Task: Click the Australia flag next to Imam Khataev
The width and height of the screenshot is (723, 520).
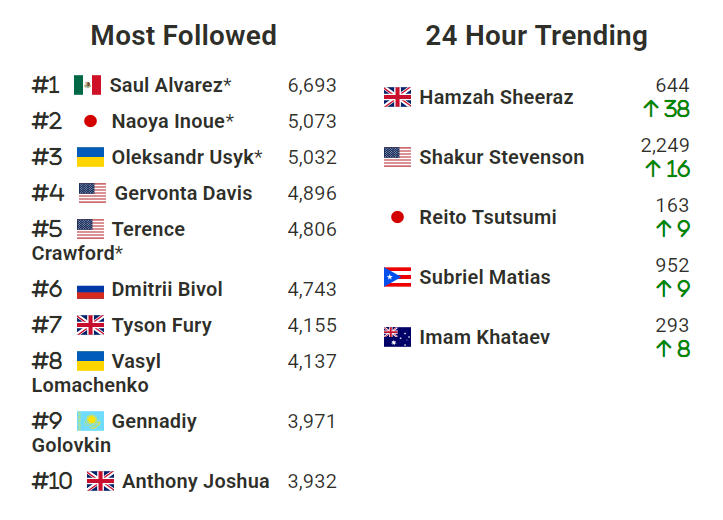Action: pyautogui.click(x=397, y=337)
